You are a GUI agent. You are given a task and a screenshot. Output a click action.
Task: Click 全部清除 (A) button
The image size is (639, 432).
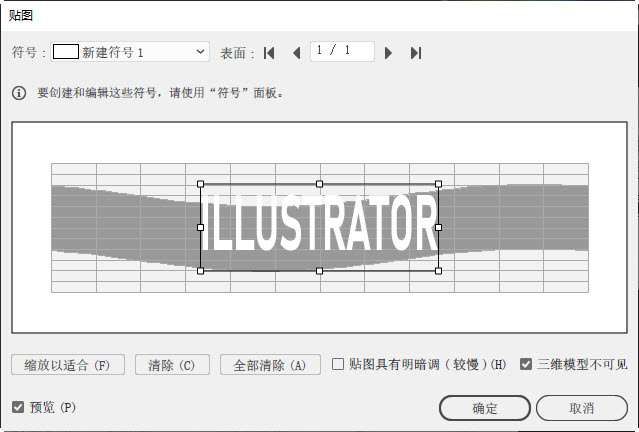pyautogui.click(x=270, y=365)
